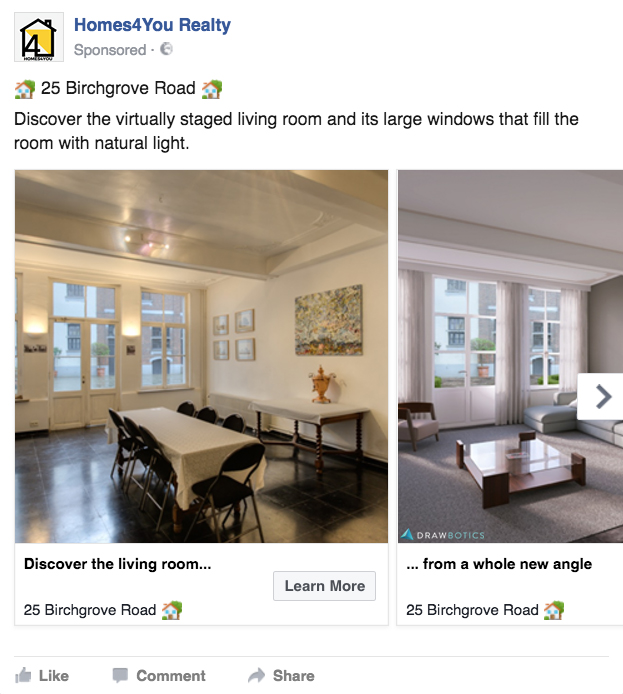Click the Sponsored label
This screenshot has width=623, height=694.
(x=110, y=50)
